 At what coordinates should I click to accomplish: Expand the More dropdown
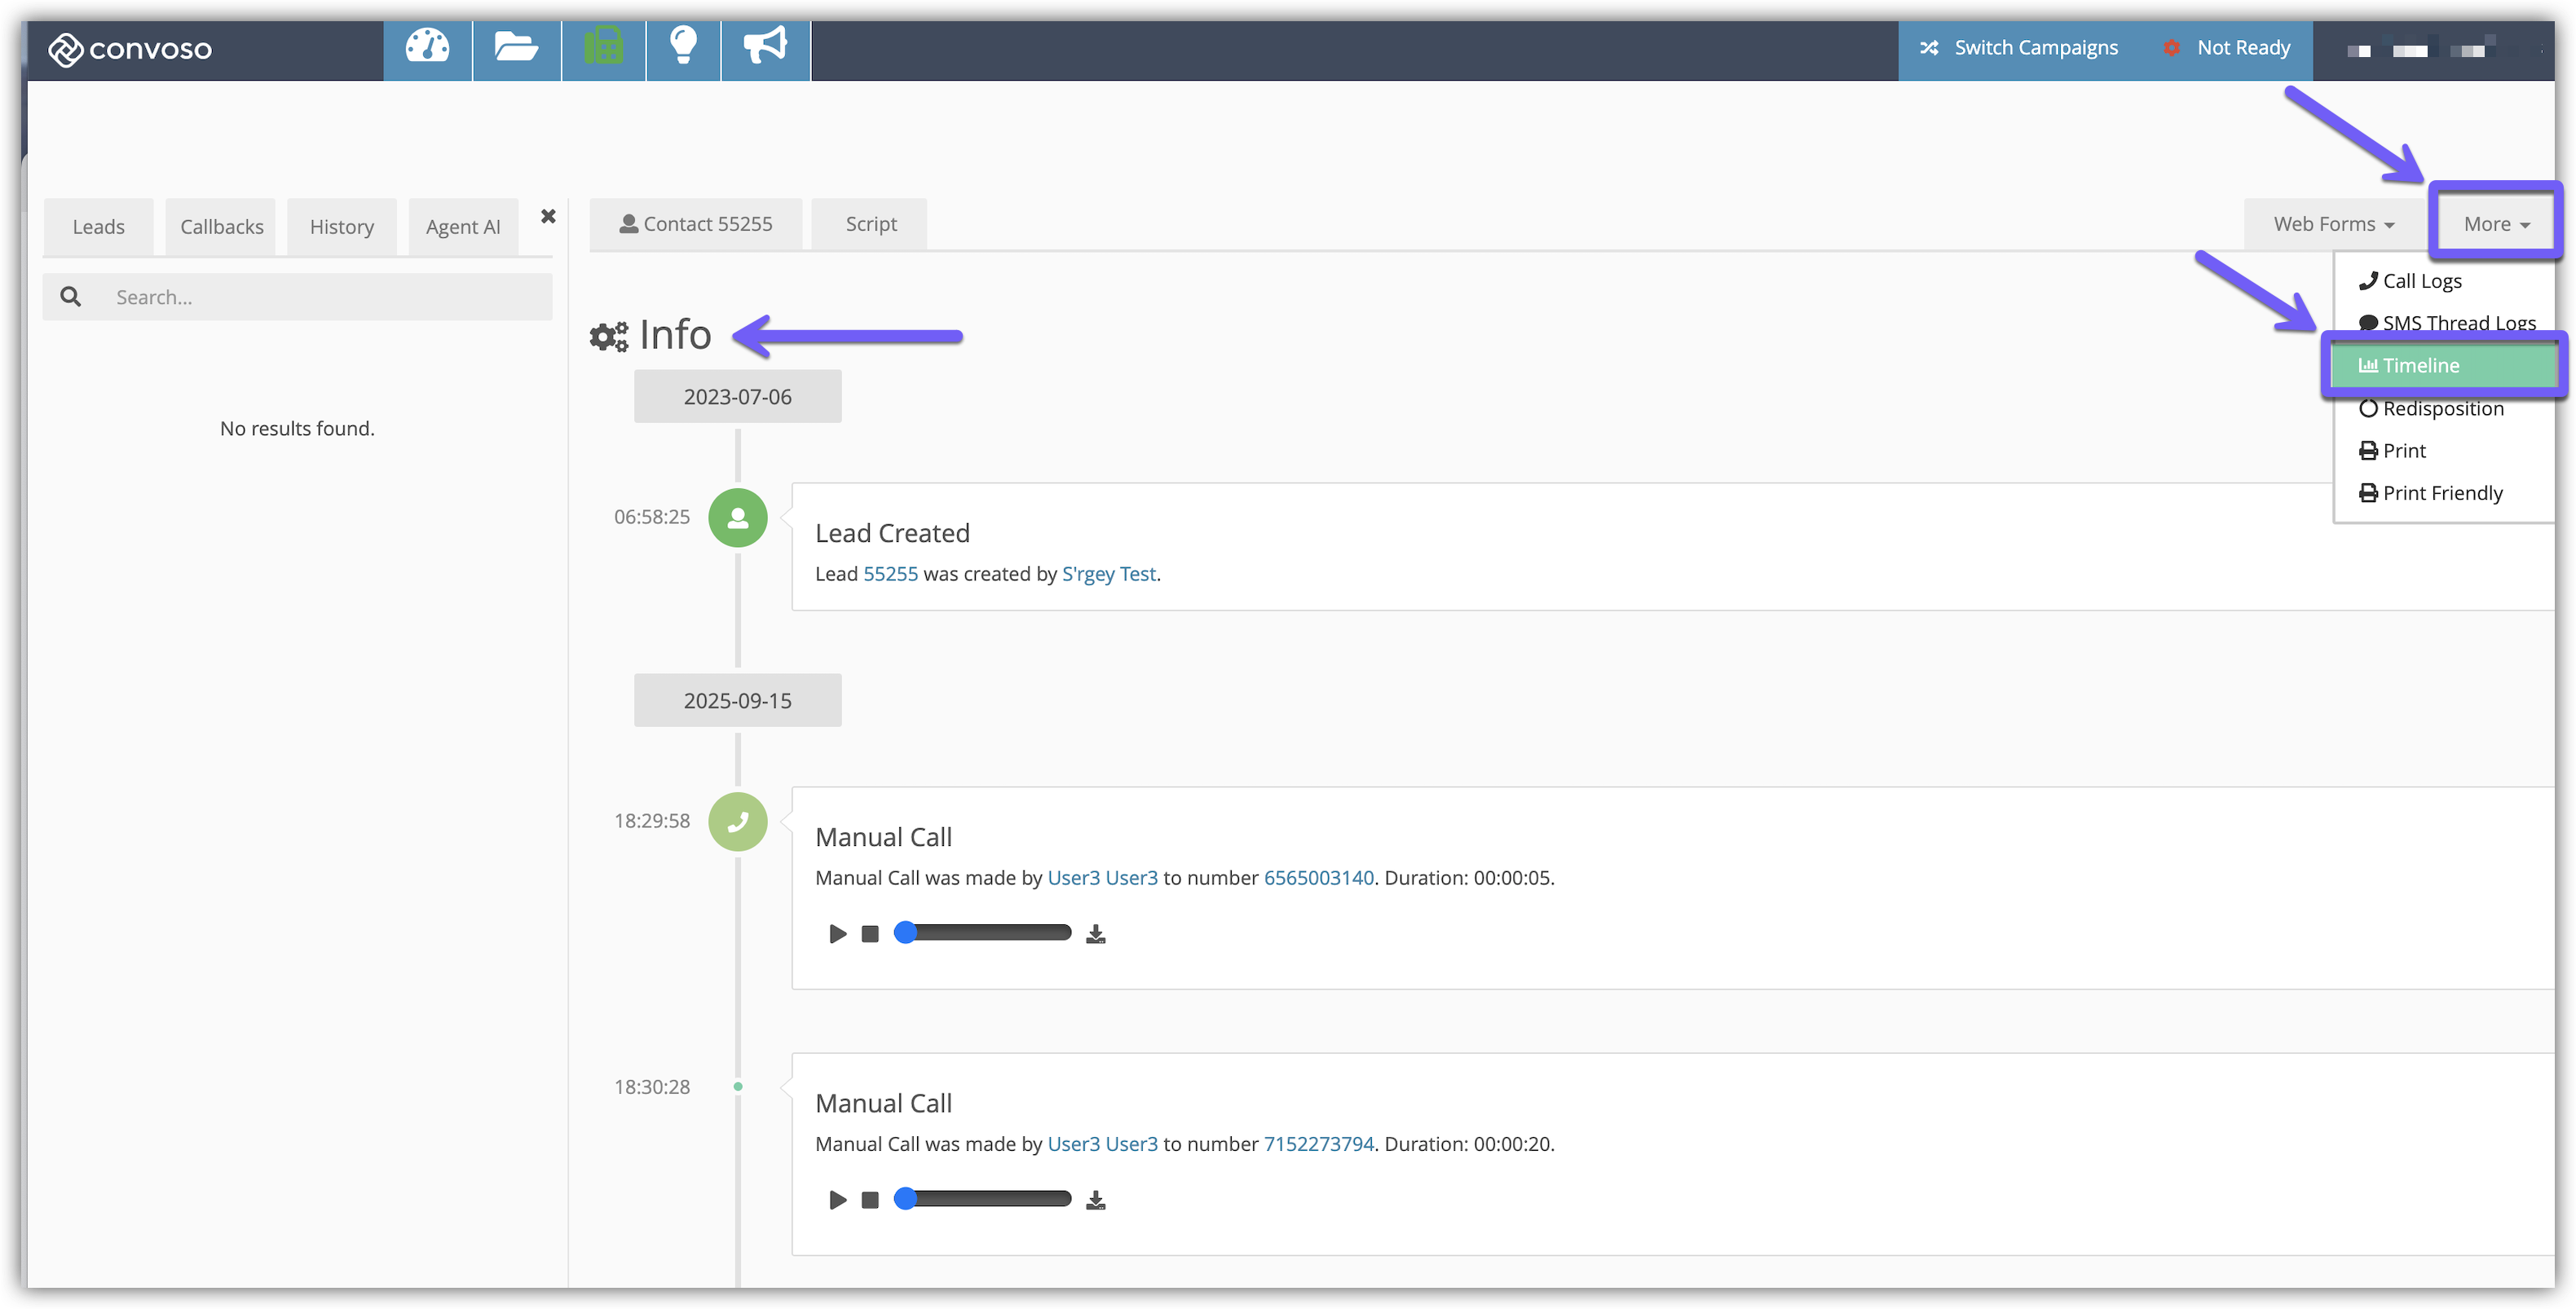[2495, 224]
